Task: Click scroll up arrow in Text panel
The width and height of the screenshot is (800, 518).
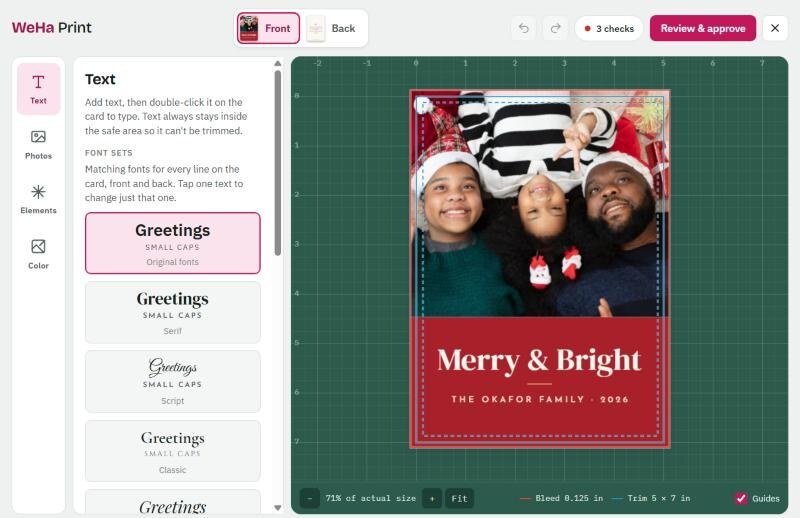Action: pyautogui.click(x=278, y=63)
